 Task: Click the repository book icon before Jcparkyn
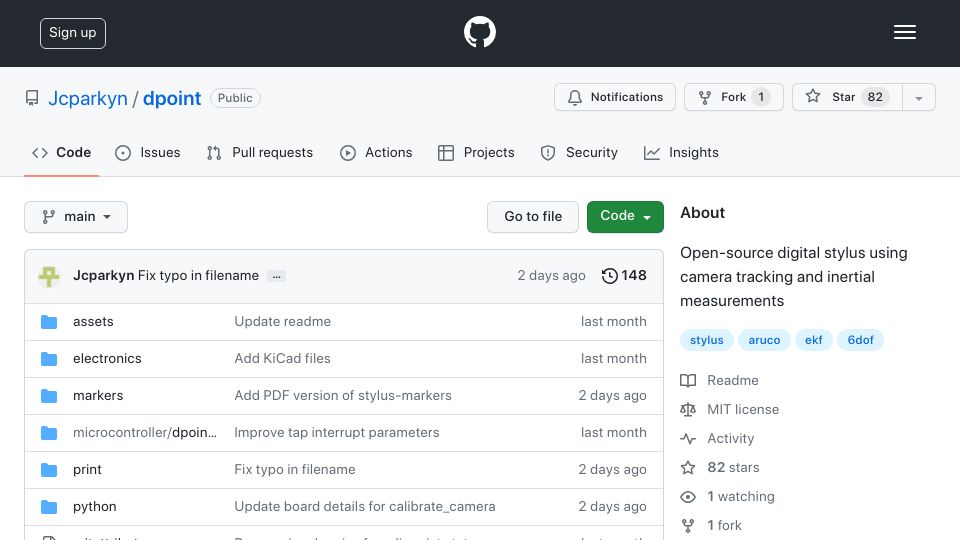point(32,98)
